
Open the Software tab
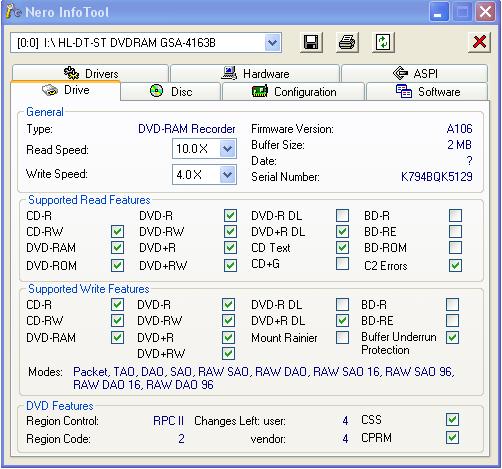point(427,91)
